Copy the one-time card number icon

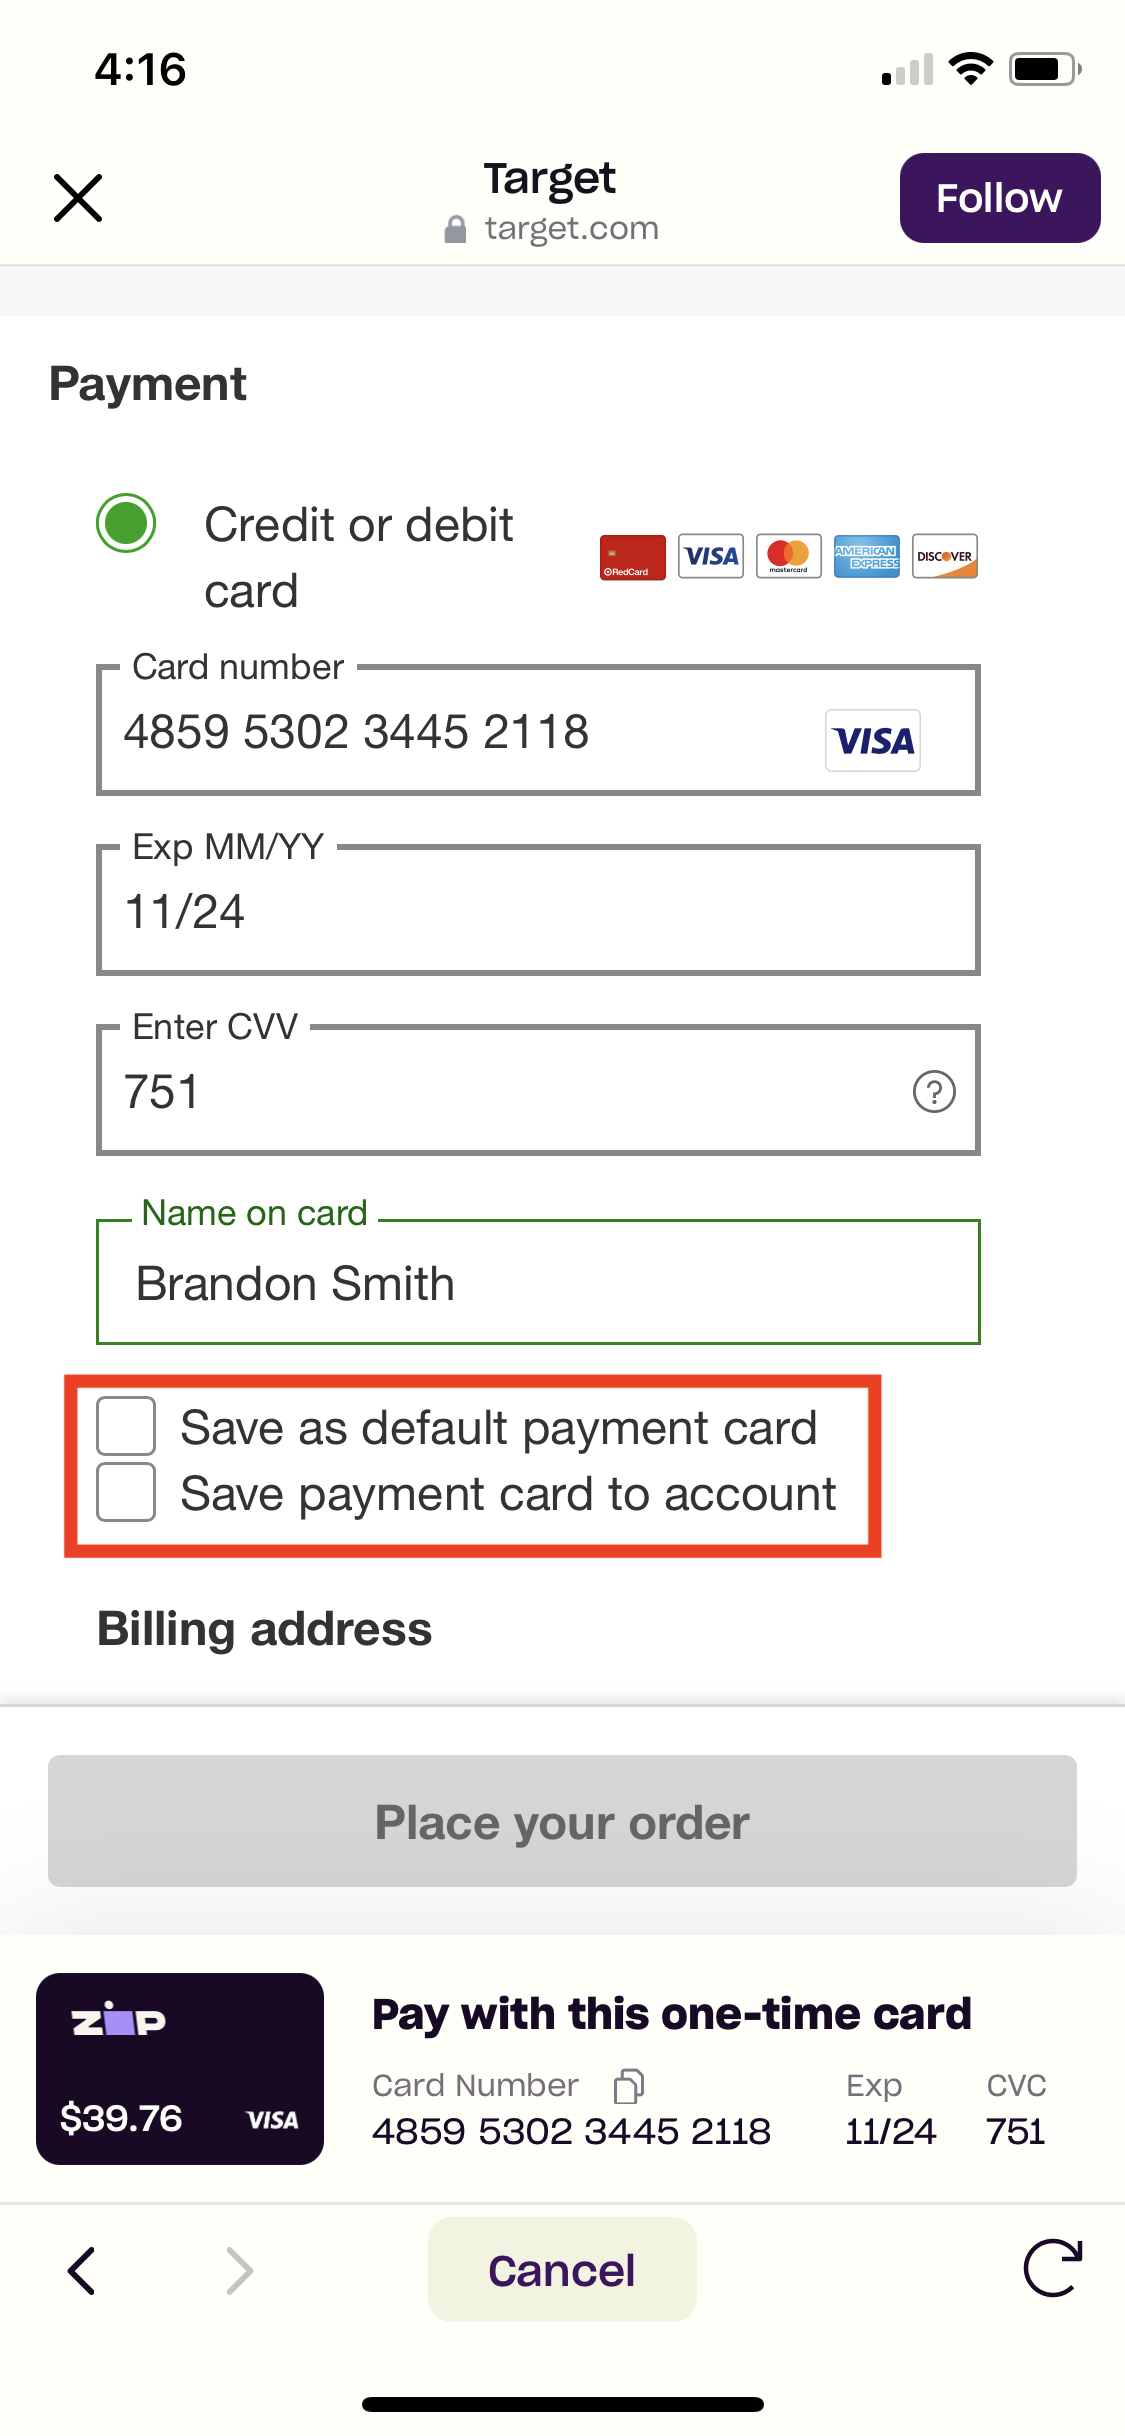tap(629, 2085)
